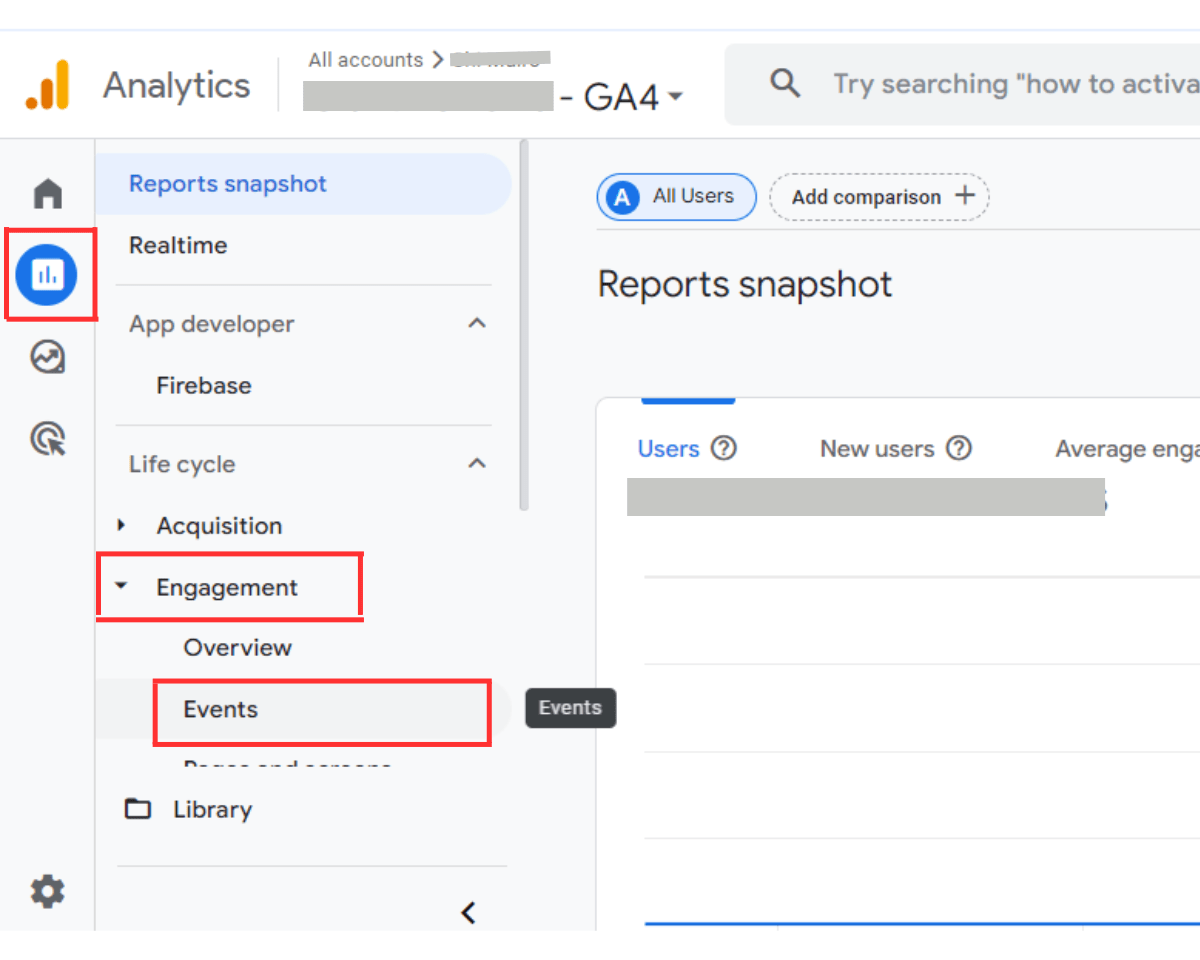Open the Reports bar-chart icon
Viewport: 1200px width, 960px height.
(47, 274)
